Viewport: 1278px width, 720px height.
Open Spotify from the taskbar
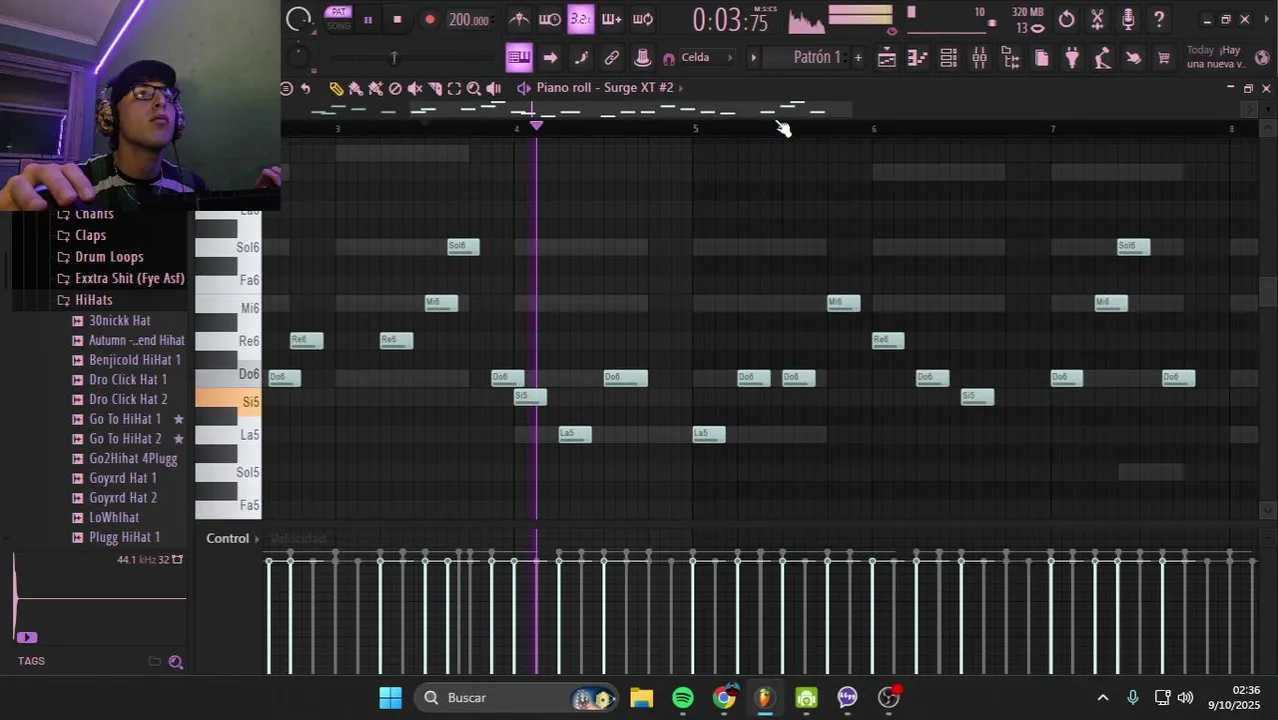tap(683, 697)
